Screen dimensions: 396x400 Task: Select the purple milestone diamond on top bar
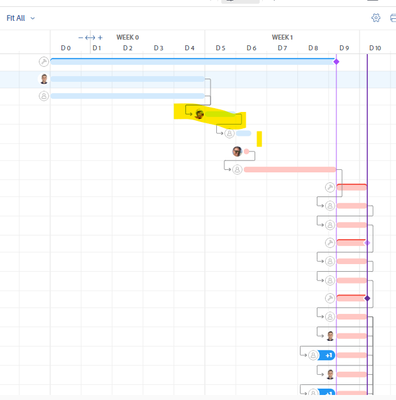click(336, 62)
